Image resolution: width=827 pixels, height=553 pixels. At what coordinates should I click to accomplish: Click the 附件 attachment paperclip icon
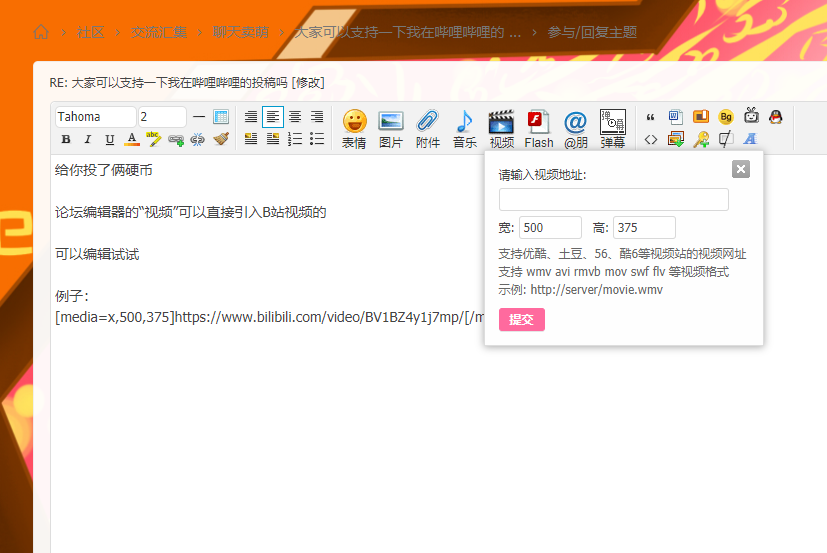tap(428, 128)
